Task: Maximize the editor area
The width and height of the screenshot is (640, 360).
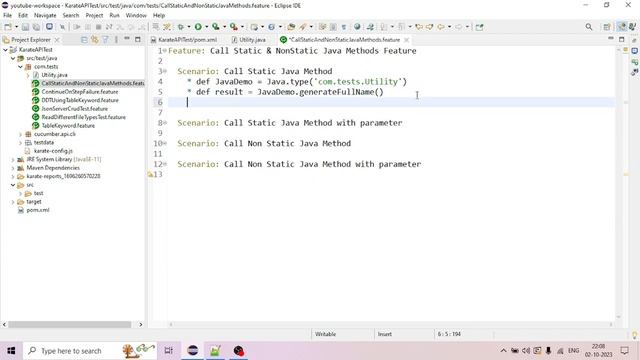Action: click(x=622, y=40)
